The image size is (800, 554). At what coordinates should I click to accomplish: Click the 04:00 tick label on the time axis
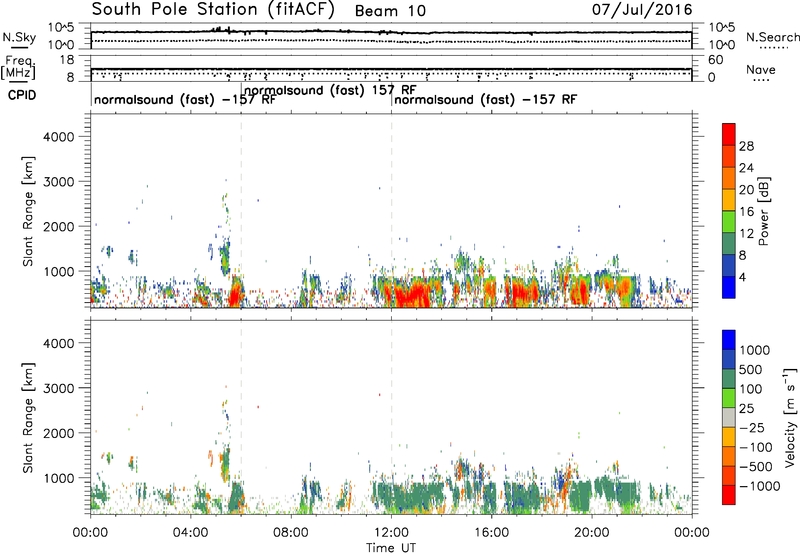[x=191, y=533]
